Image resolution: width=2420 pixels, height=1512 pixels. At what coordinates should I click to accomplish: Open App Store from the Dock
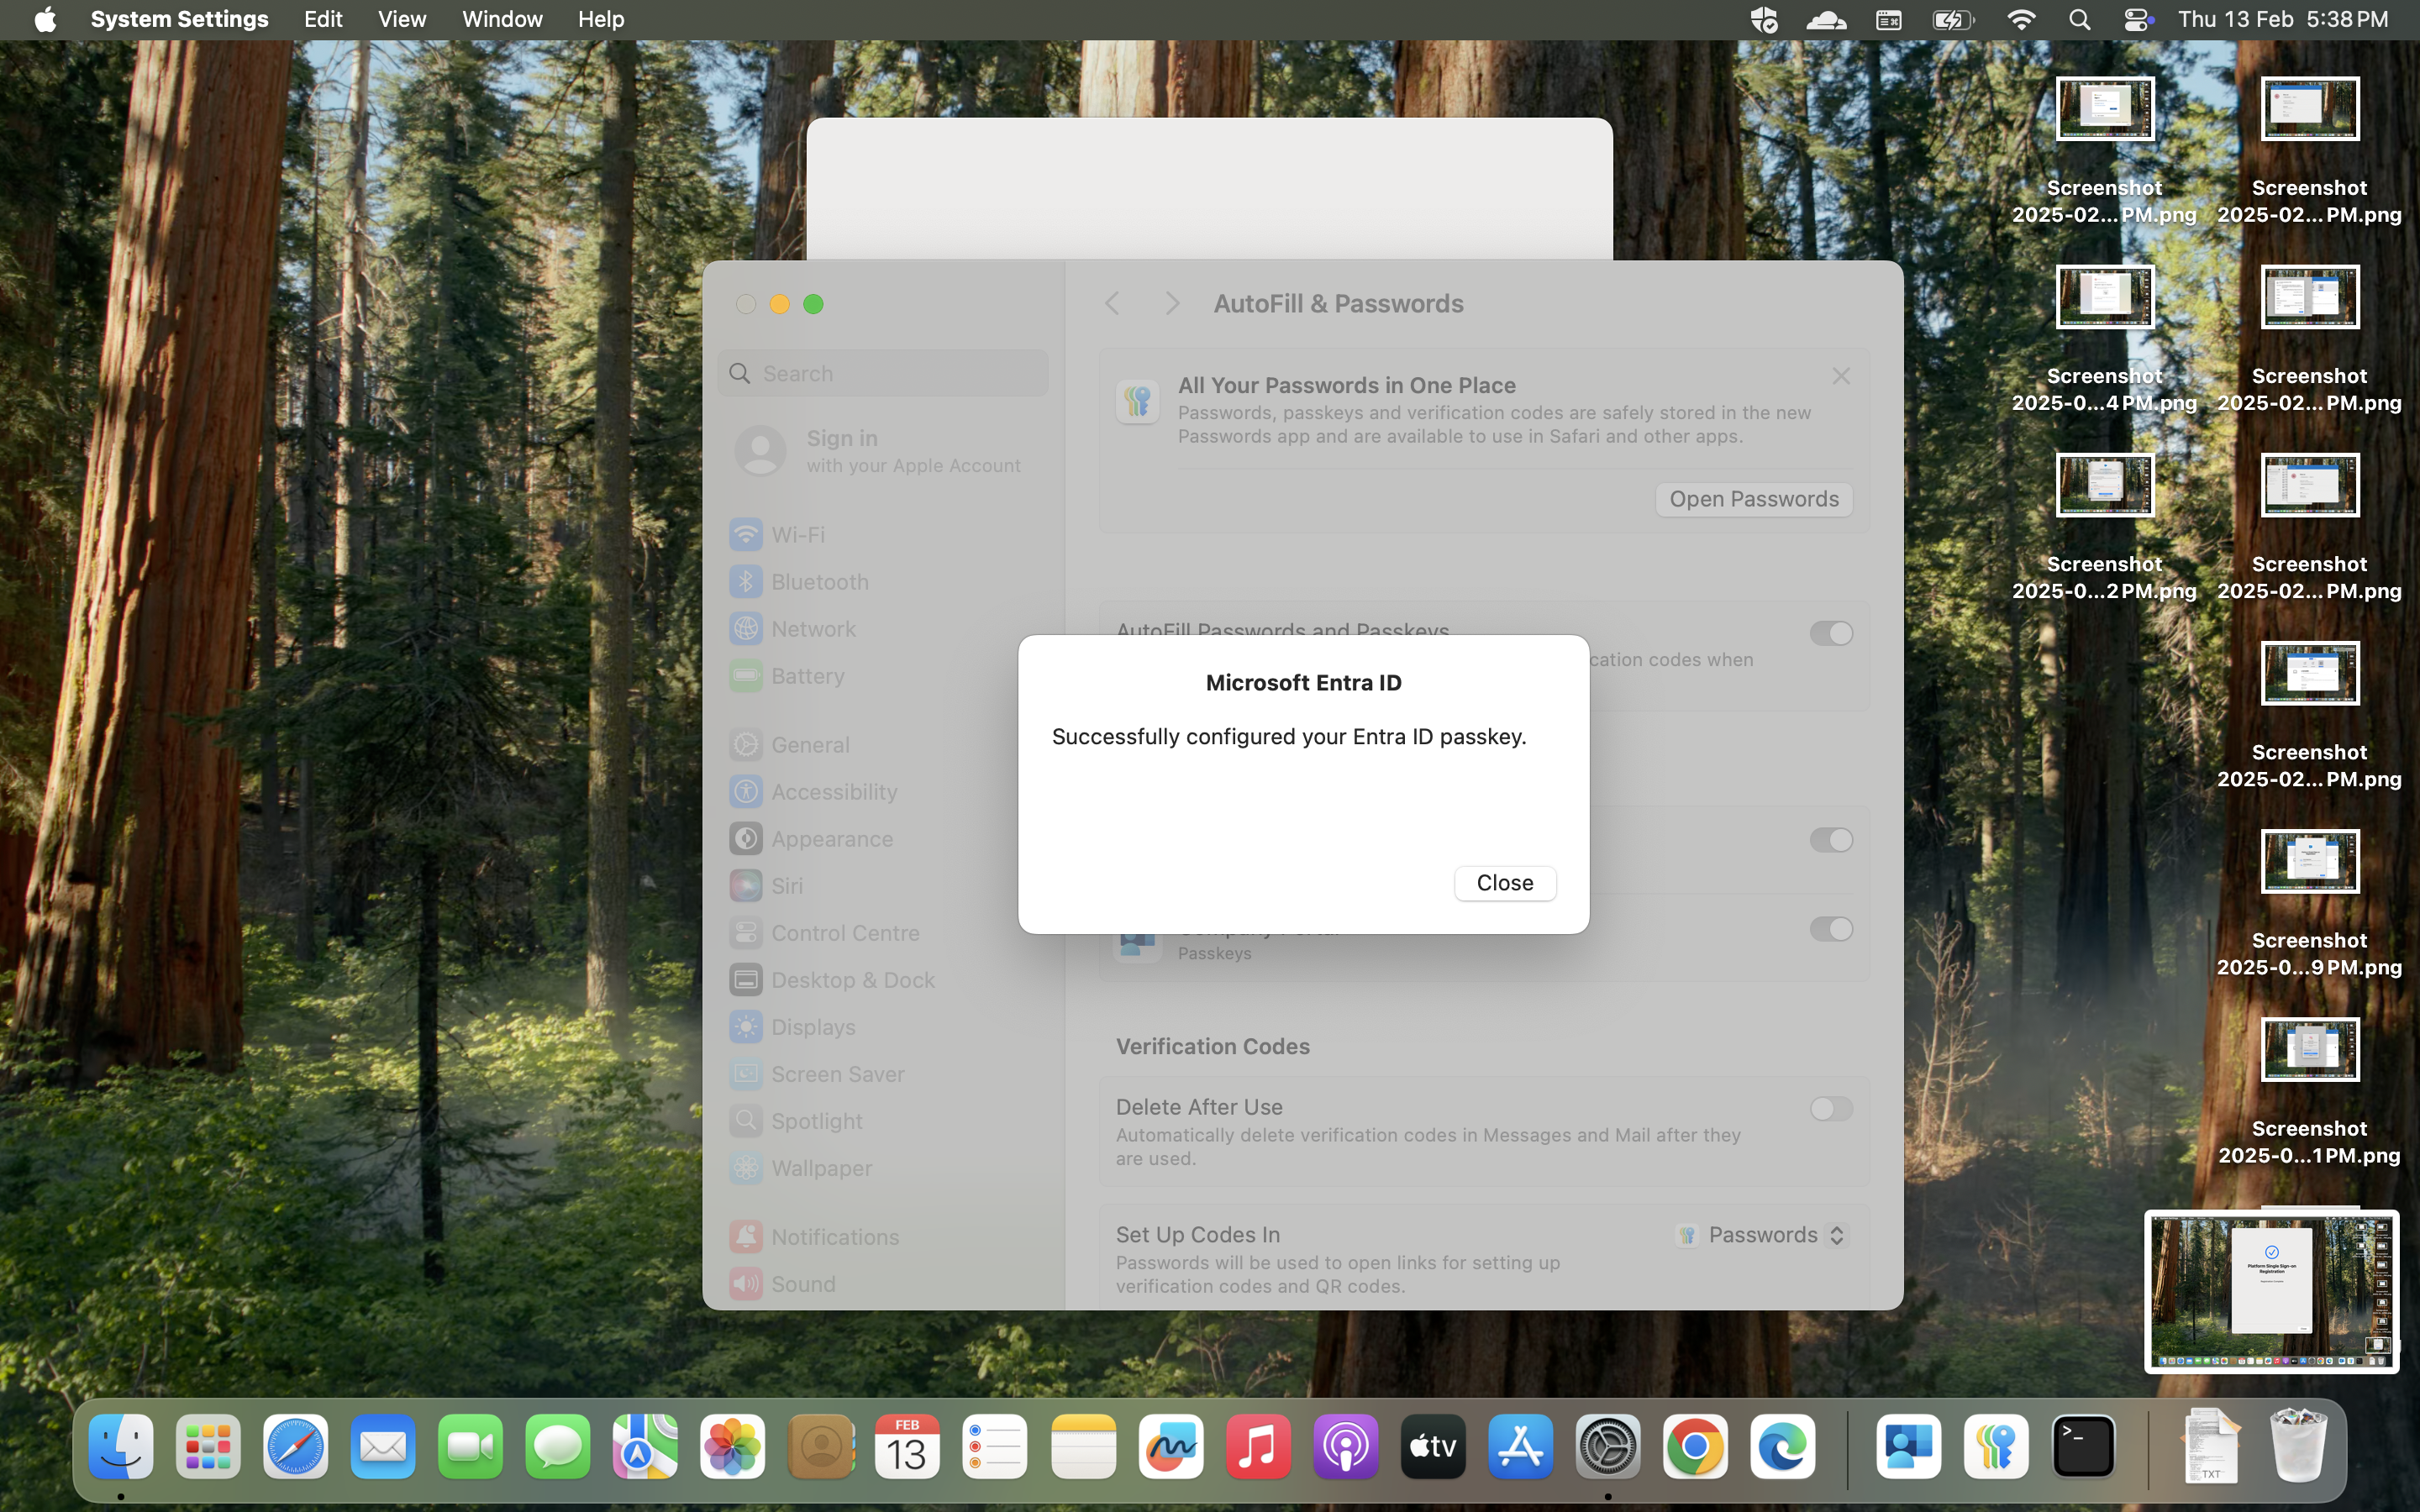pos(1520,1446)
